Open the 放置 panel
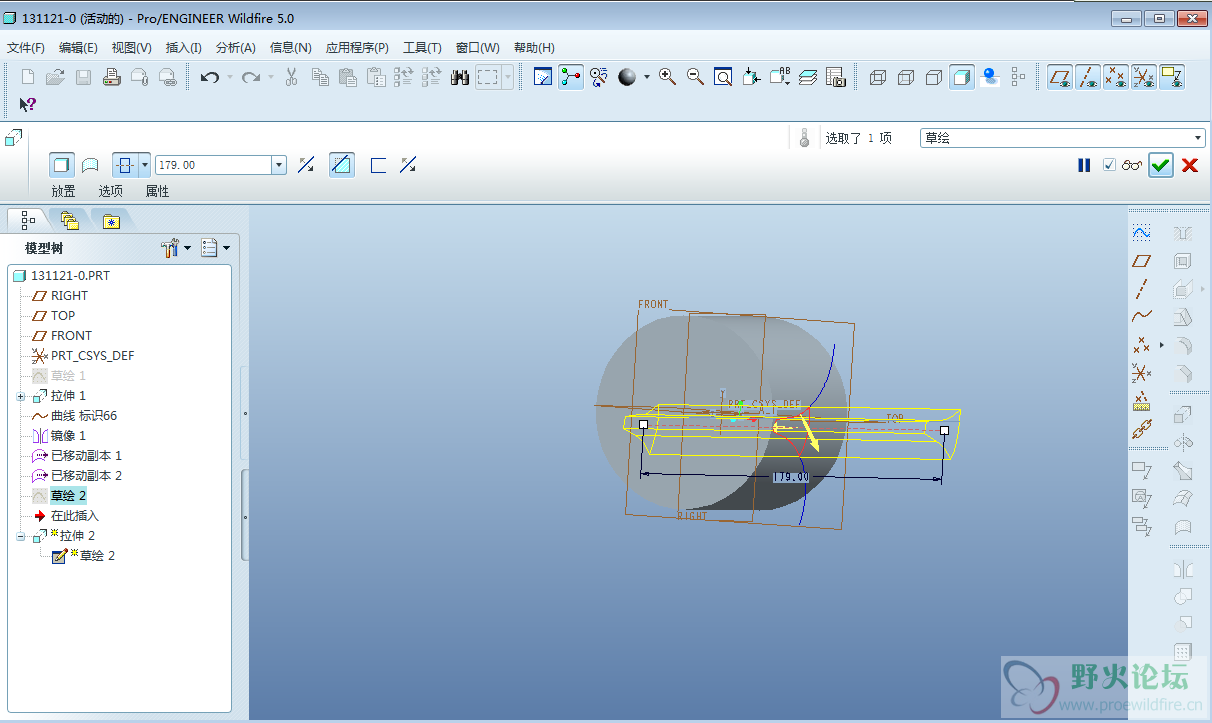 (63, 191)
